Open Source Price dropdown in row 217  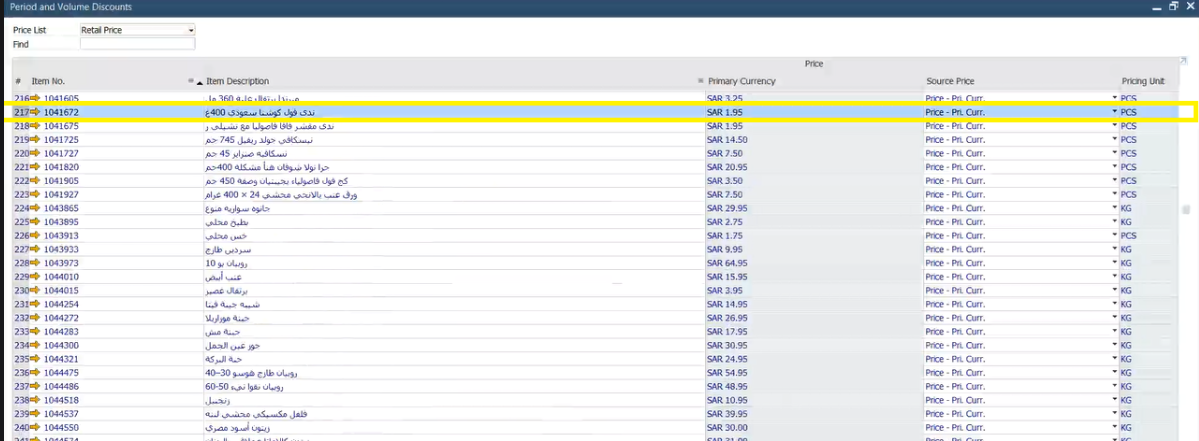tap(1114, 112)
